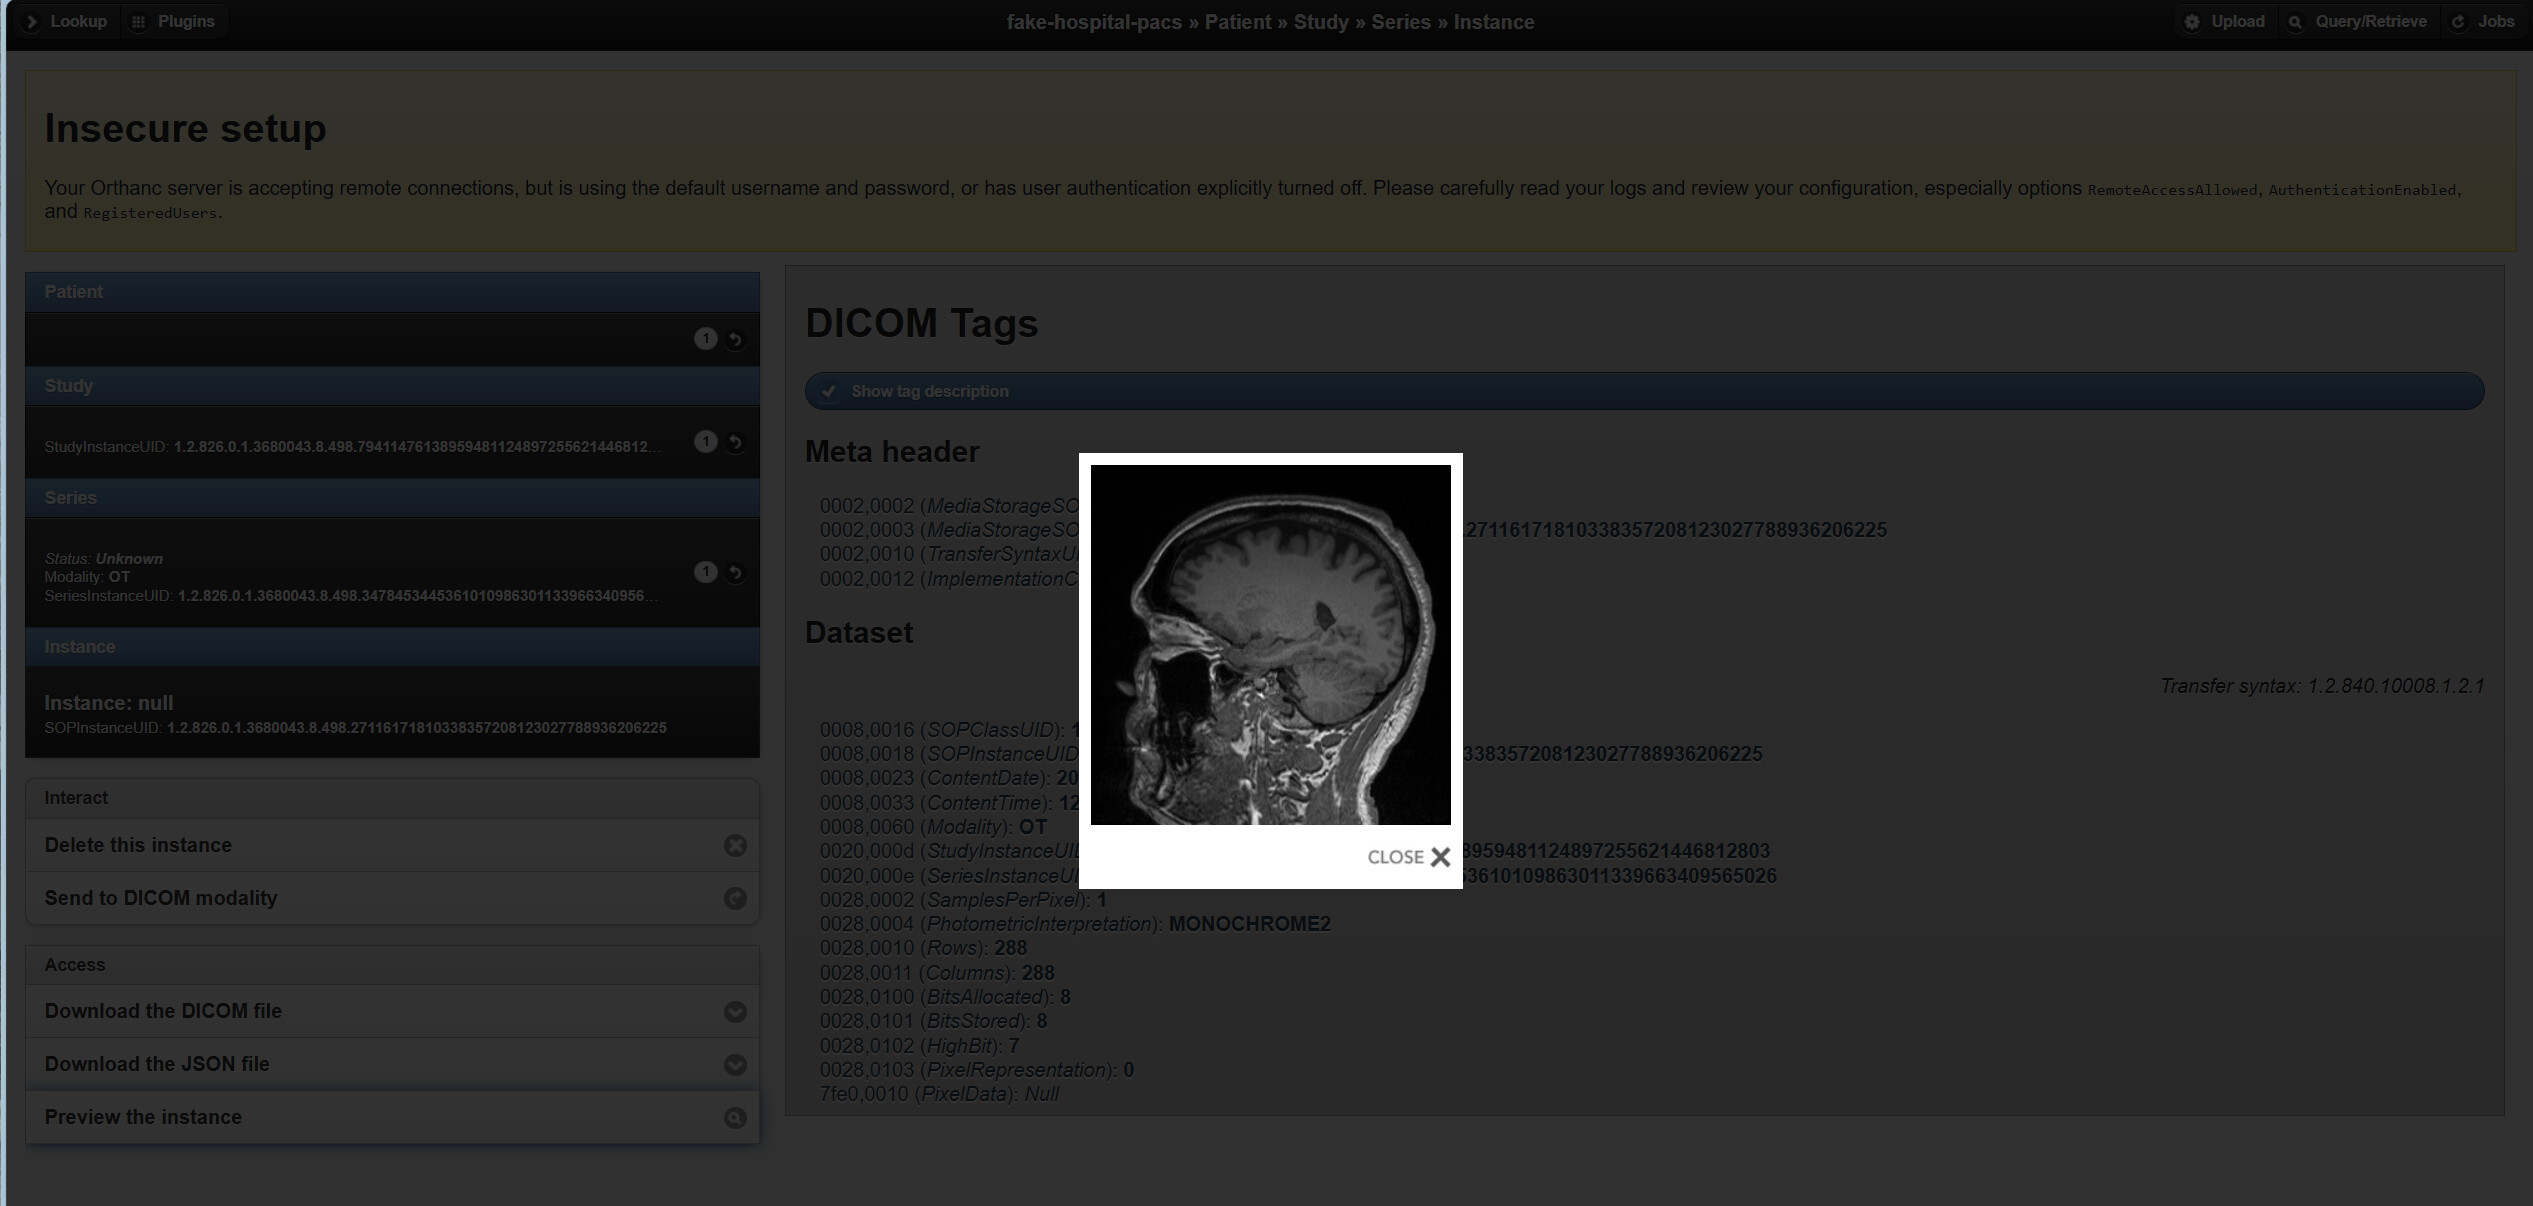Click the Study row count badge

(x=706, y=442)
